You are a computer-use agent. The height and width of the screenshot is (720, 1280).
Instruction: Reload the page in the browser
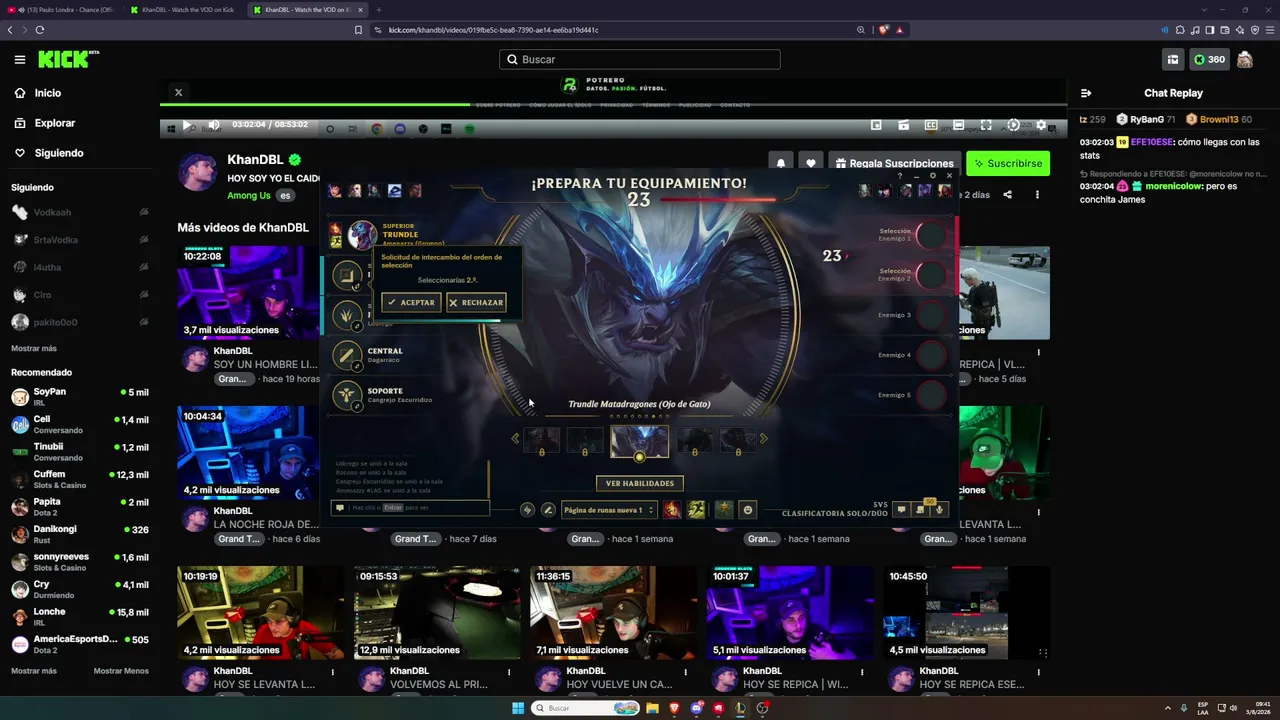[x=40, y=30]
